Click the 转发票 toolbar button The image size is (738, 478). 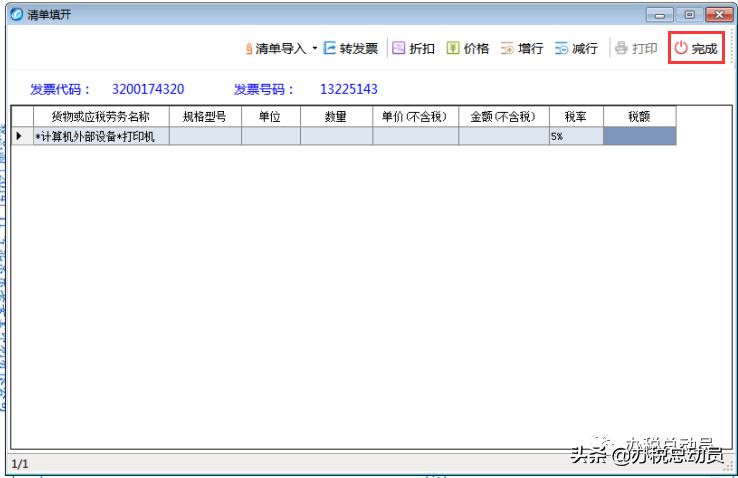point(351,48)
